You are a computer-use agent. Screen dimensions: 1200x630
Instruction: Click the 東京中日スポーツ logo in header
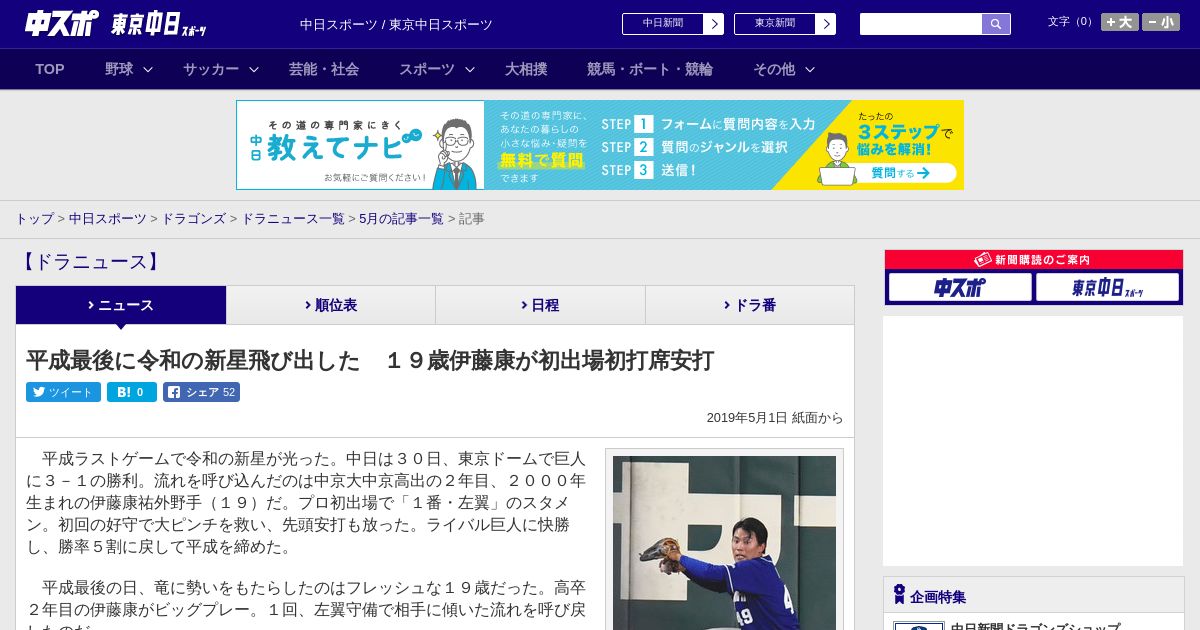(159, 25)
